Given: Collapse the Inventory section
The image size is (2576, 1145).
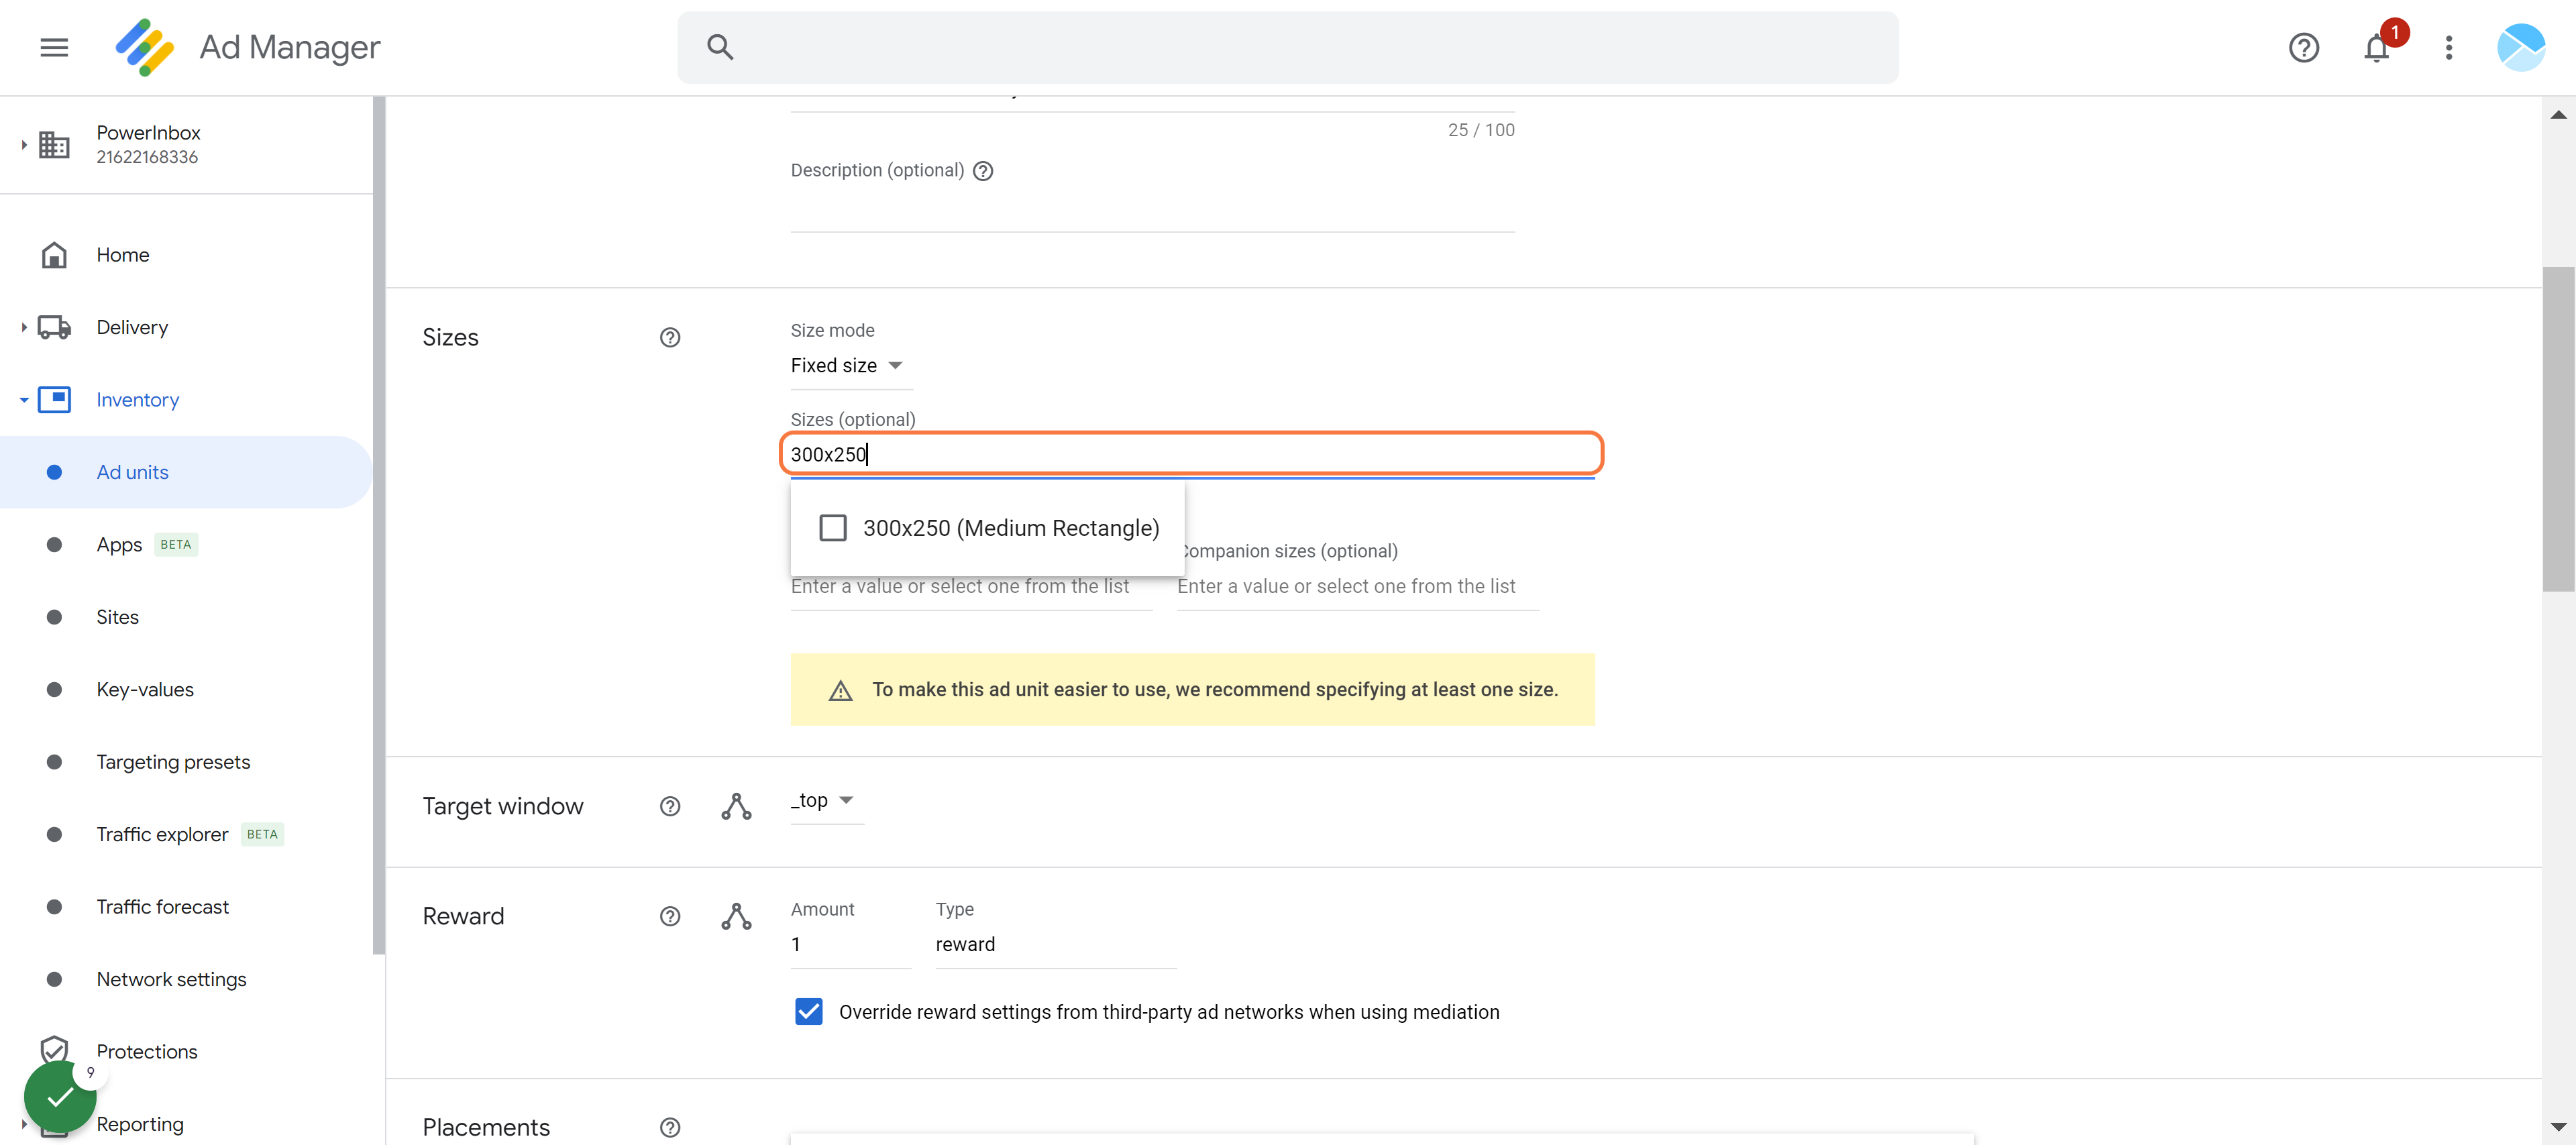Looking at the screenshot, I should 23,400.
